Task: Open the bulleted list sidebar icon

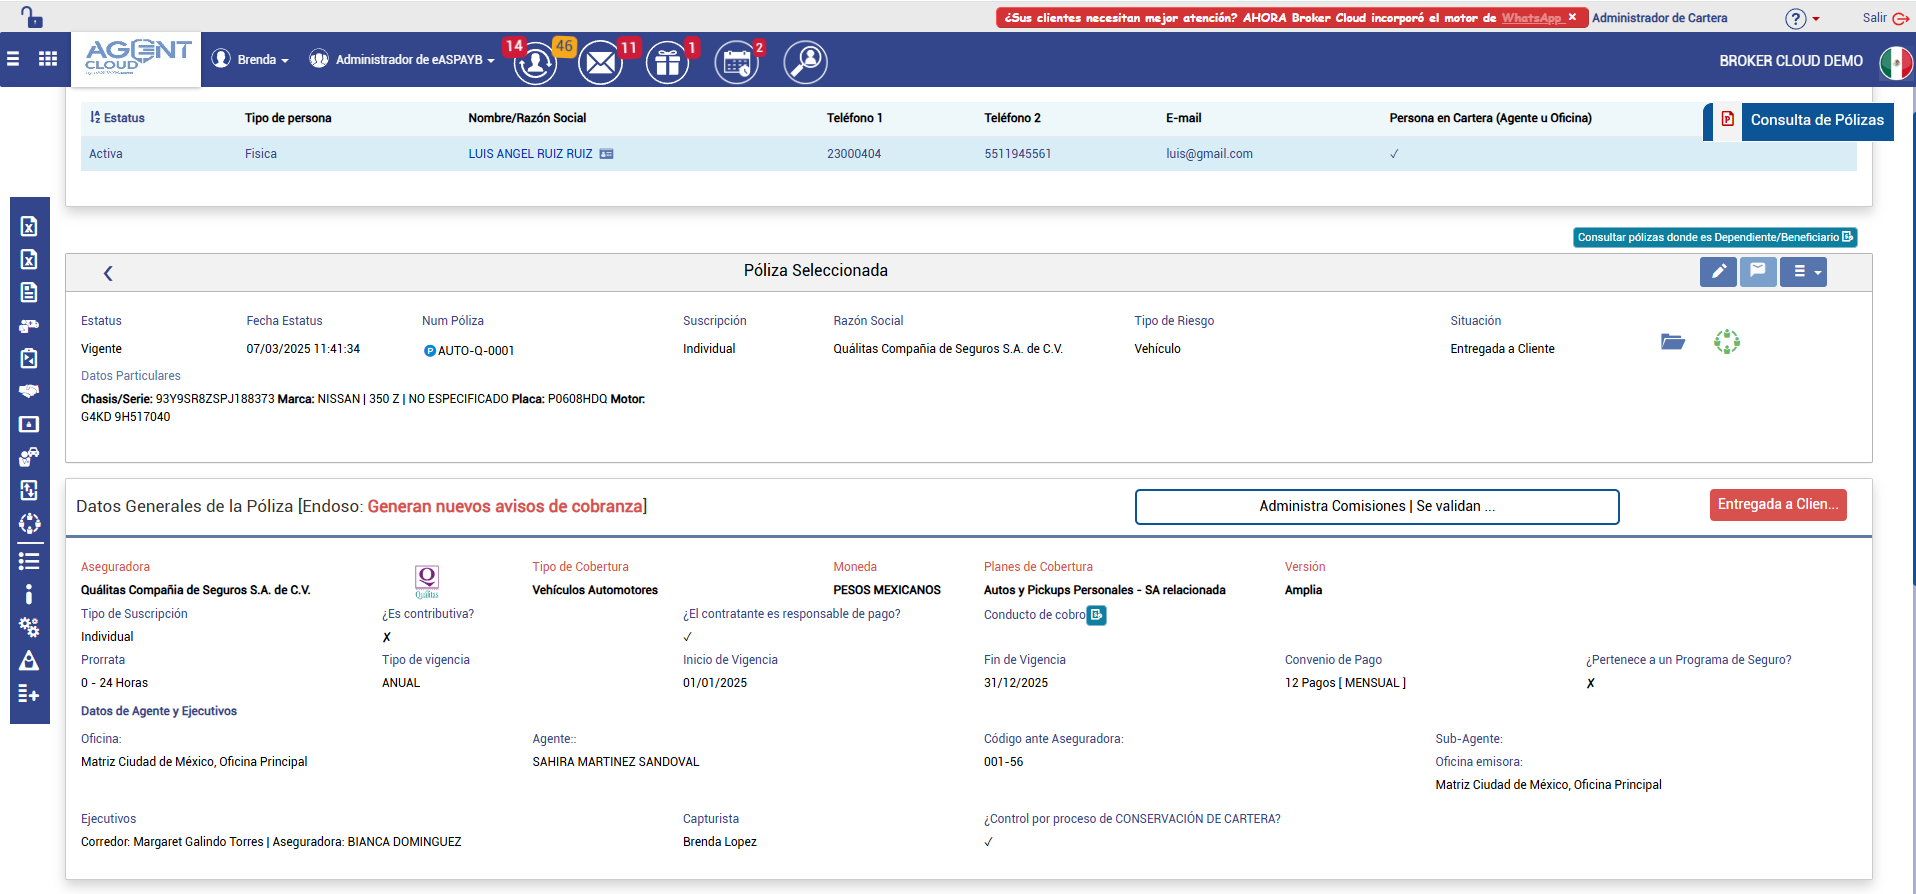Action: click(x=29, y=561)
